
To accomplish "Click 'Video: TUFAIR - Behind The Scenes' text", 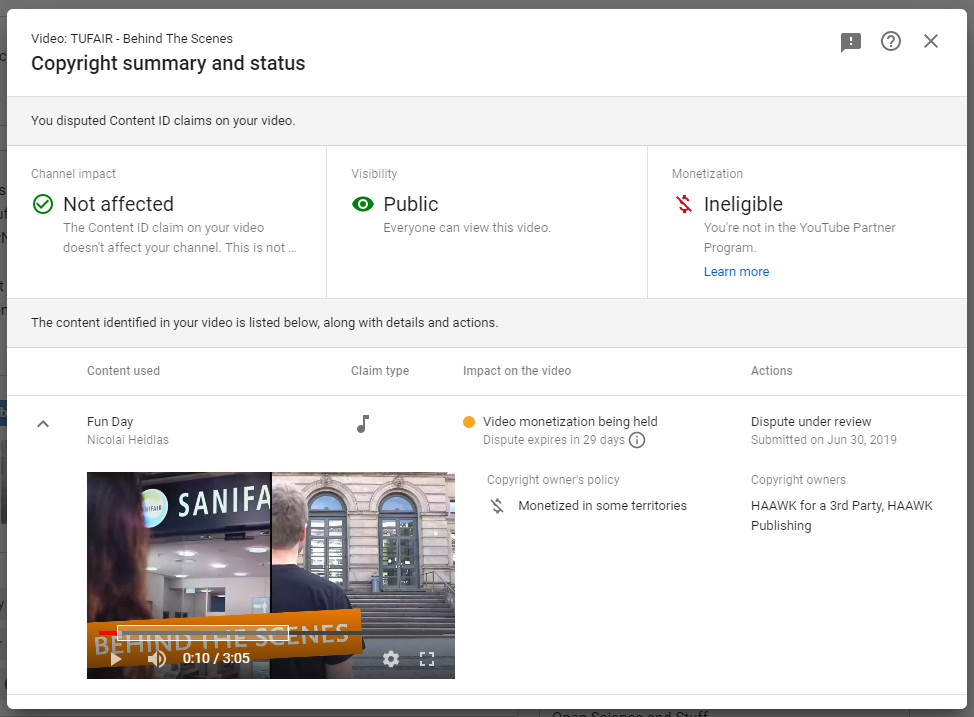I will [132, 39].
